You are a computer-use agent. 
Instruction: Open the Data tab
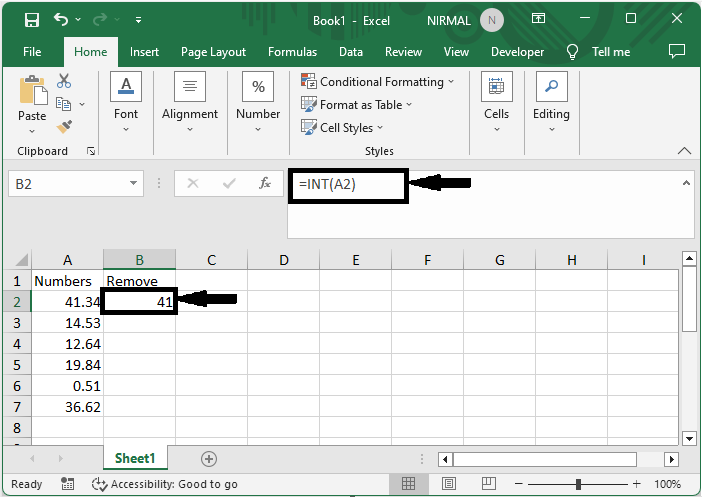[351, 52]
